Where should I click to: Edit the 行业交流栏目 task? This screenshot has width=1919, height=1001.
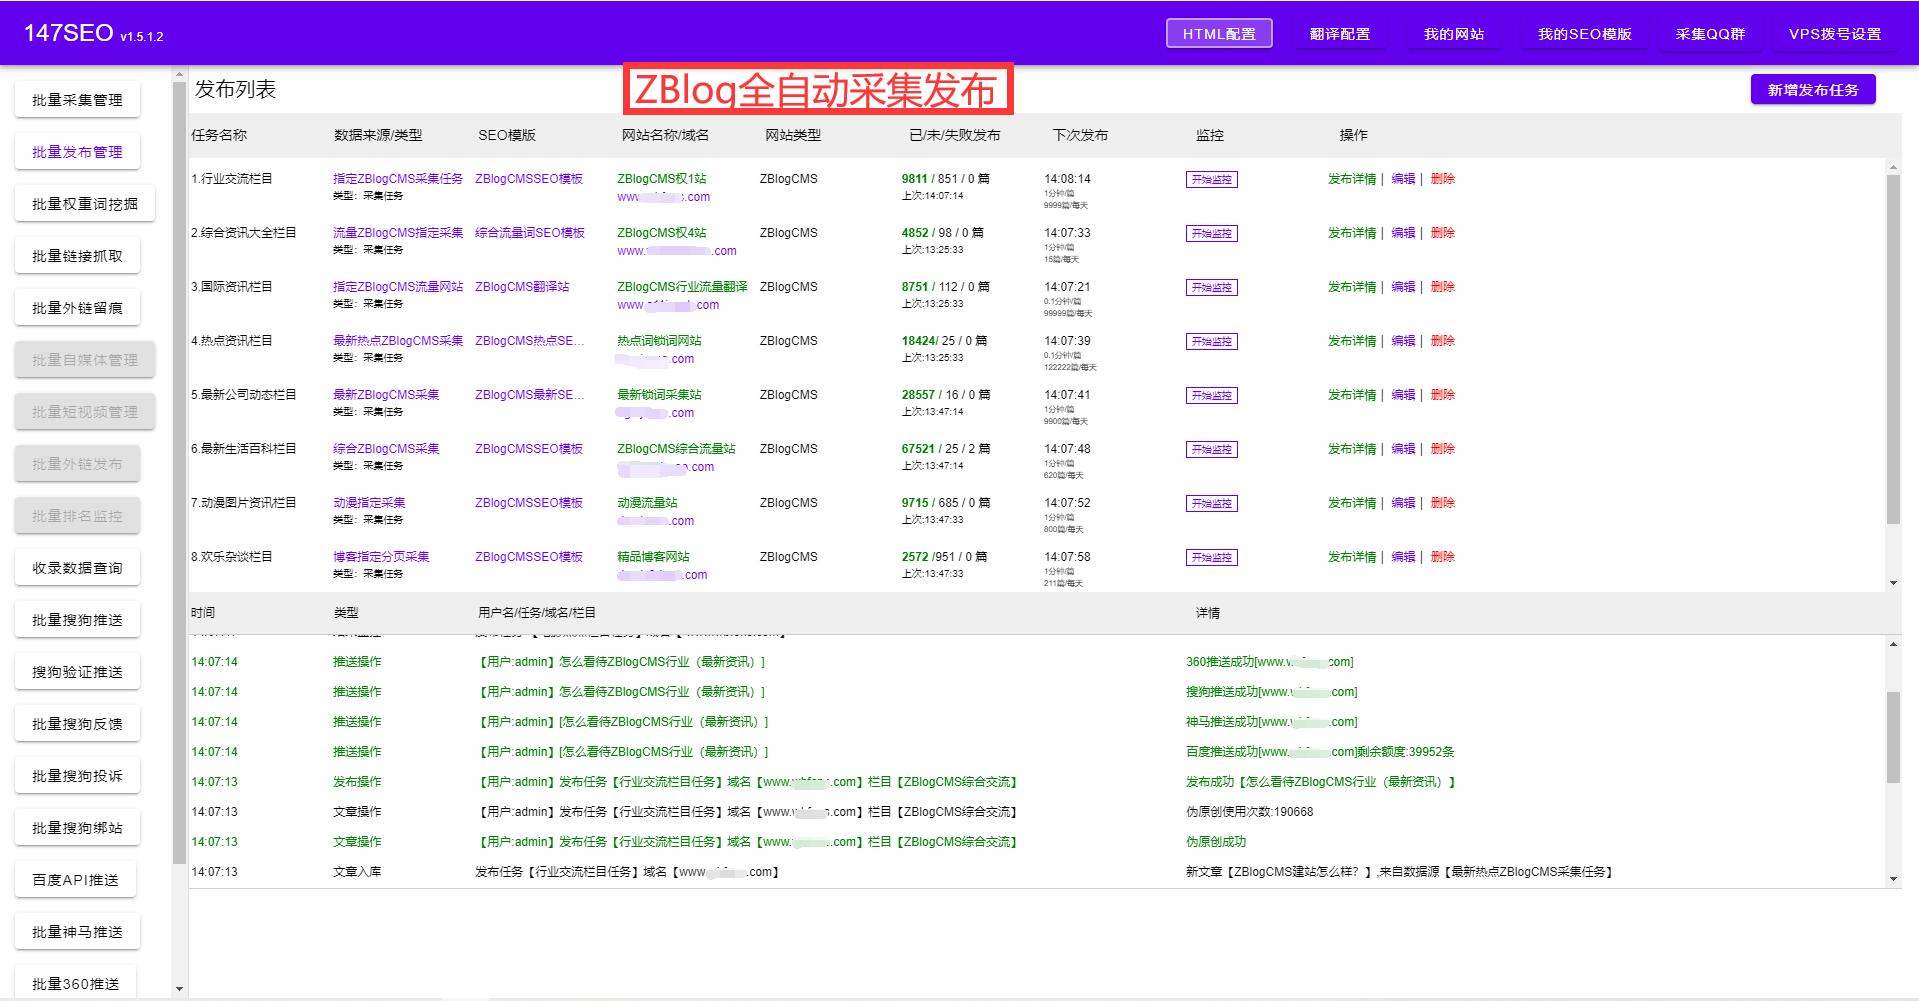pyautogui.click(x=1403, y=179)
